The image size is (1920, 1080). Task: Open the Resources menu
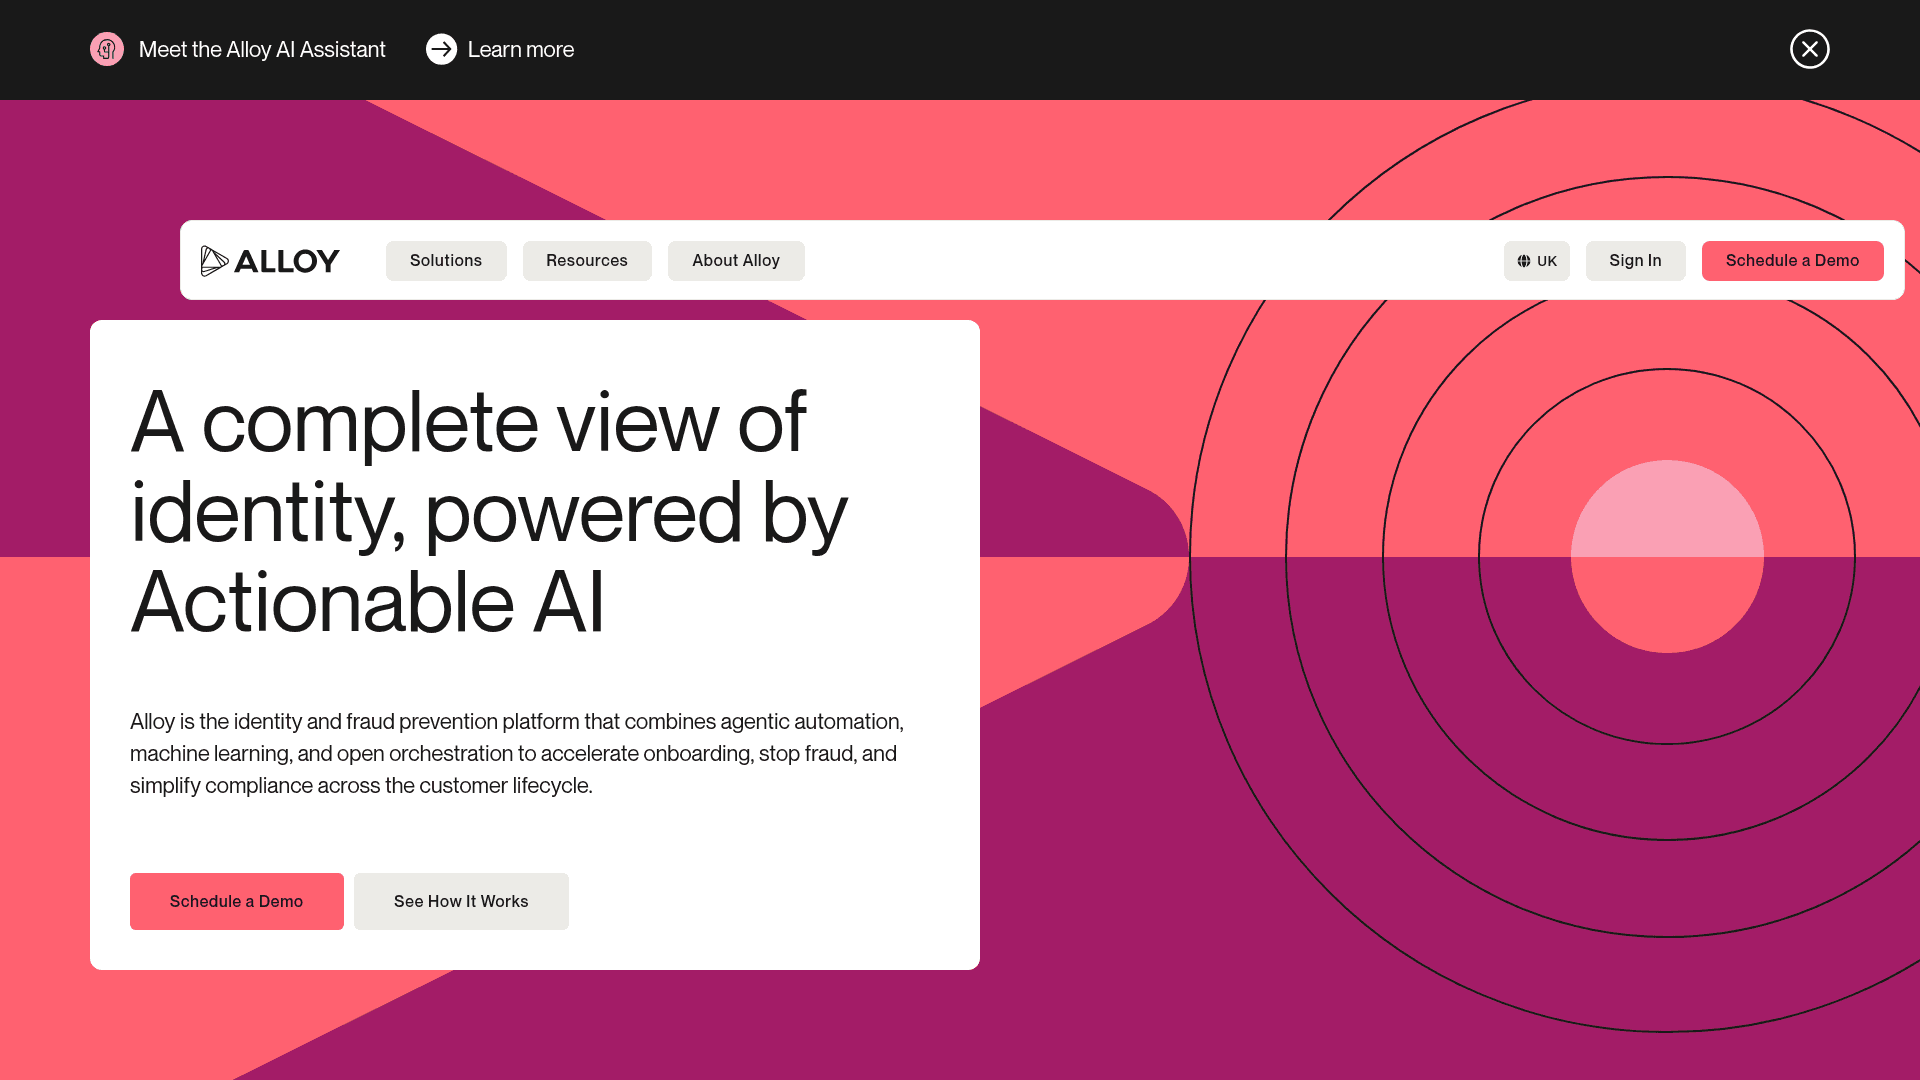click(x=587, y=261)
